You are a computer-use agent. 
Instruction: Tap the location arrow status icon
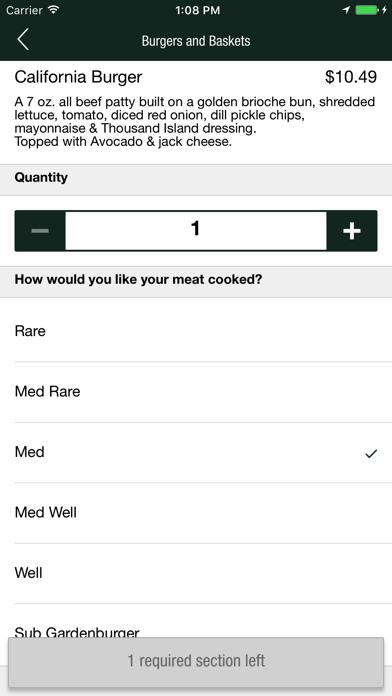tap(346, 10)
